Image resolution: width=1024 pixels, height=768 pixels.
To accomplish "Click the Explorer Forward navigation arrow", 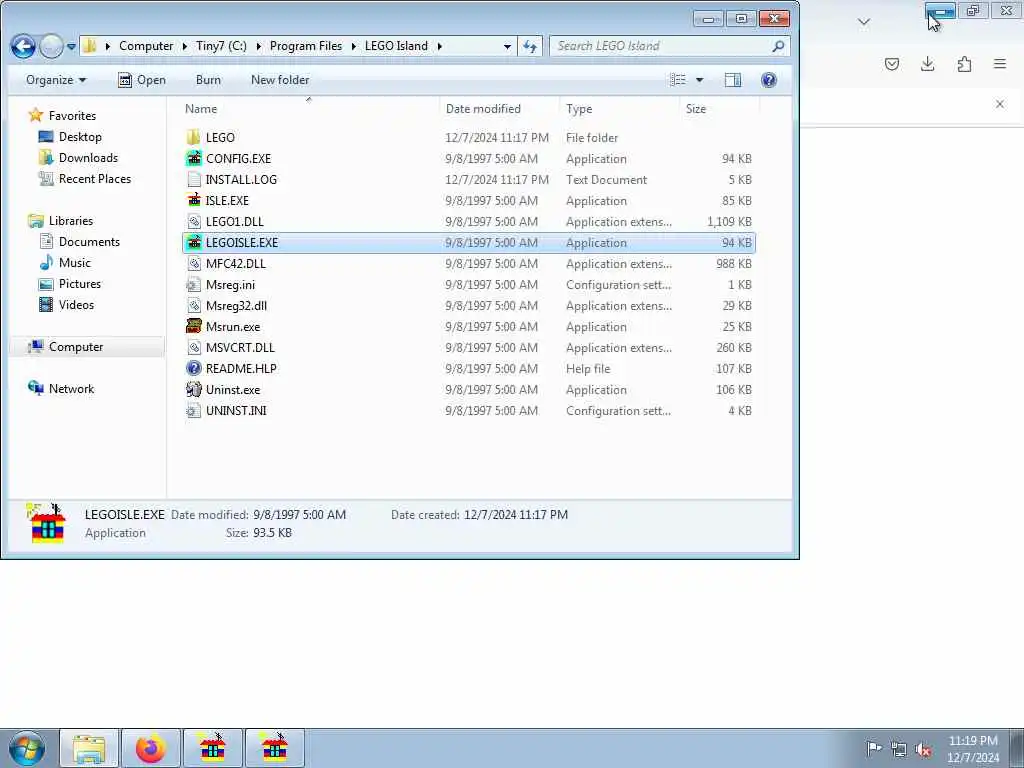I will 51,46.
